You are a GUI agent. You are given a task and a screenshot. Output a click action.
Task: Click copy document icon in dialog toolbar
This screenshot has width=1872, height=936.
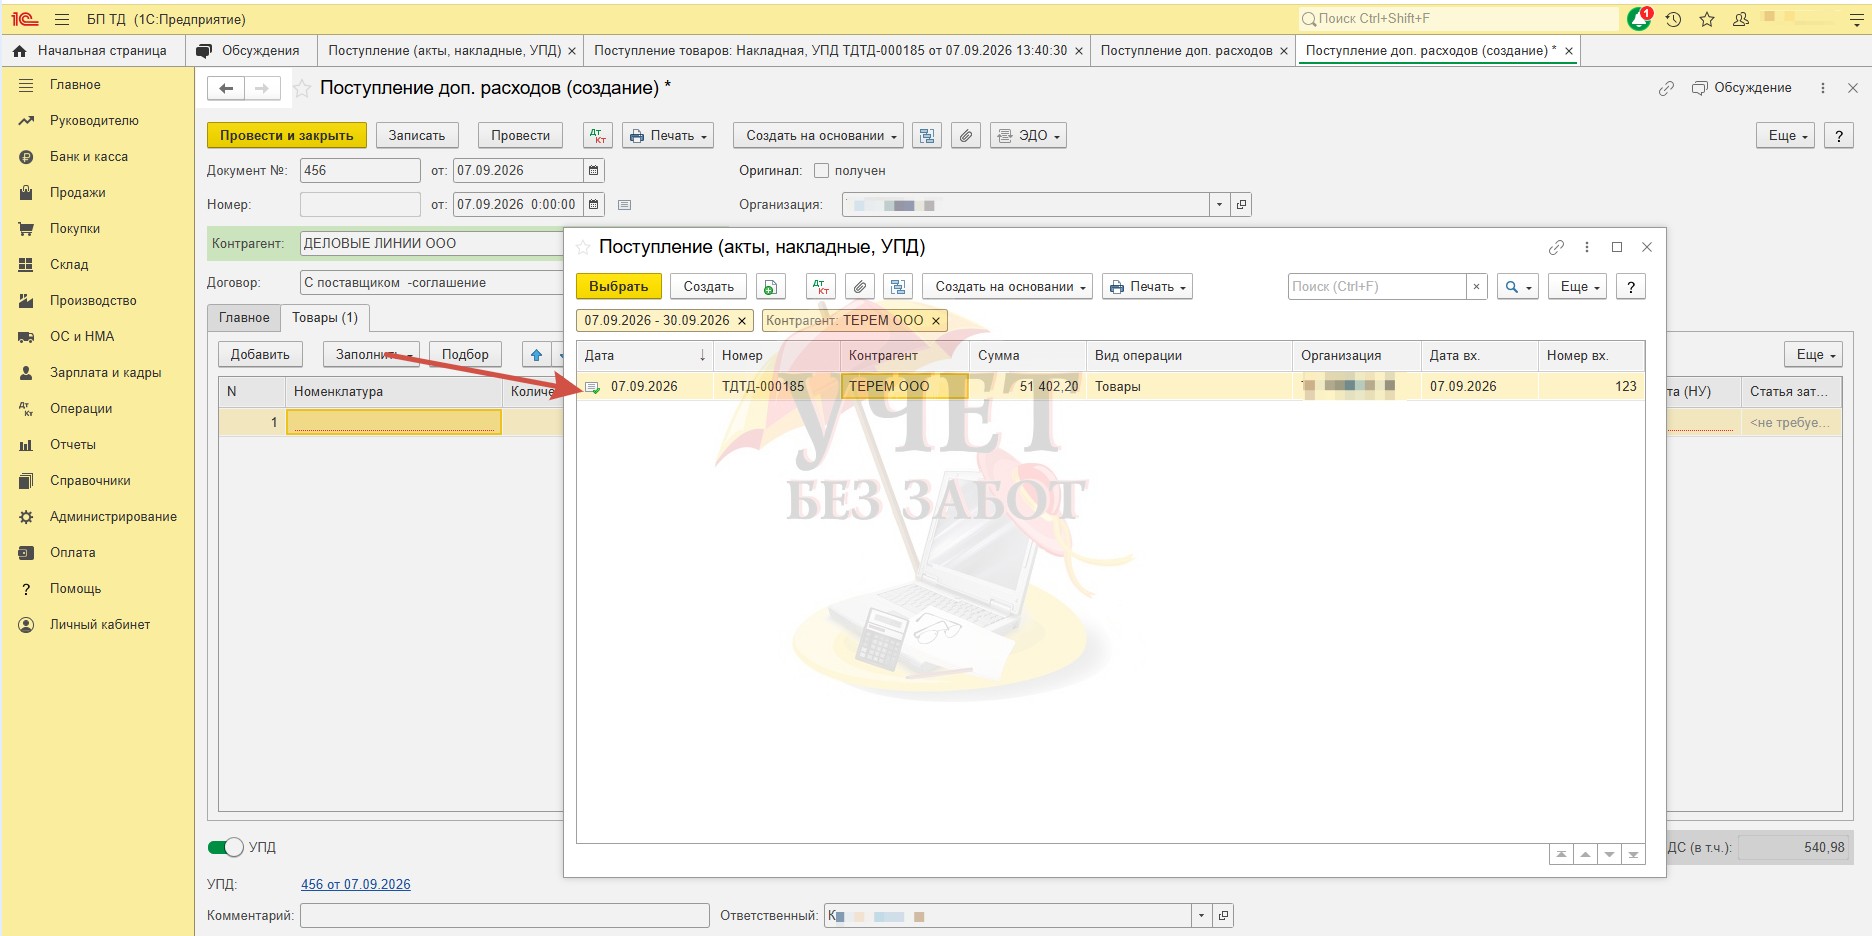[x=770, y=287]
